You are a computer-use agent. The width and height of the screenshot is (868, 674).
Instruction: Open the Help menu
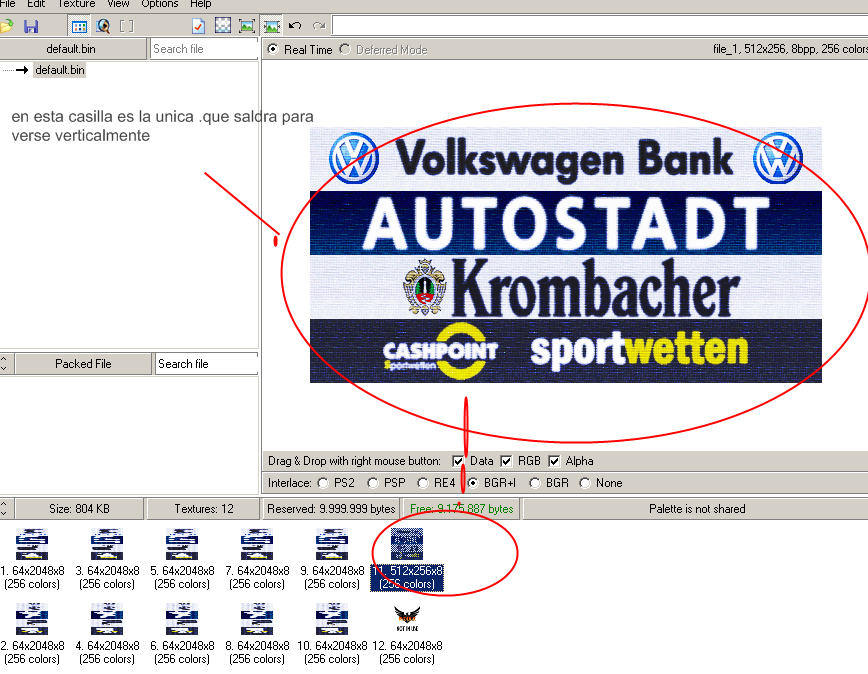pyautogui.click(x=200, y=4)
